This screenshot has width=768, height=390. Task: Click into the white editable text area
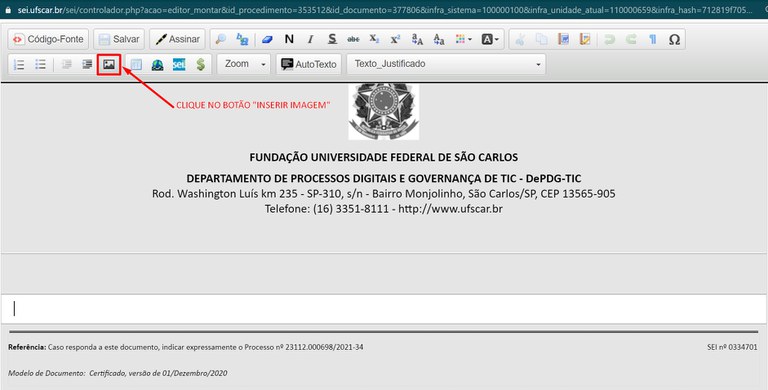[x=384, y=309]
